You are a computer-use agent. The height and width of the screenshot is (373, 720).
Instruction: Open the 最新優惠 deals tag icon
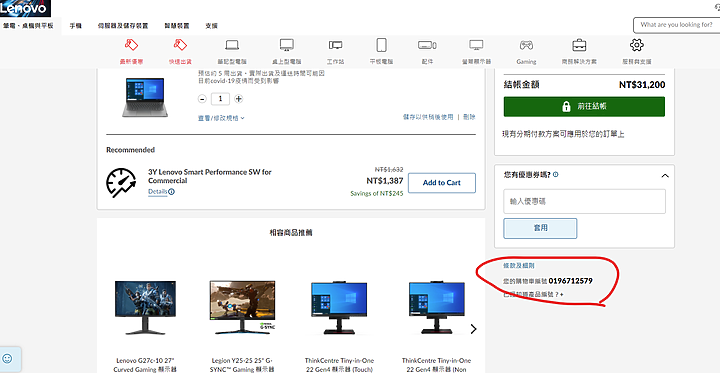click(x=131, y=45)
